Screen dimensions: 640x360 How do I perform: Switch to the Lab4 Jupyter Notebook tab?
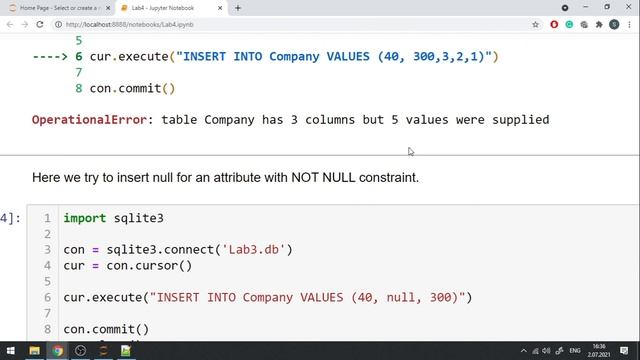(x=171, y=8)
